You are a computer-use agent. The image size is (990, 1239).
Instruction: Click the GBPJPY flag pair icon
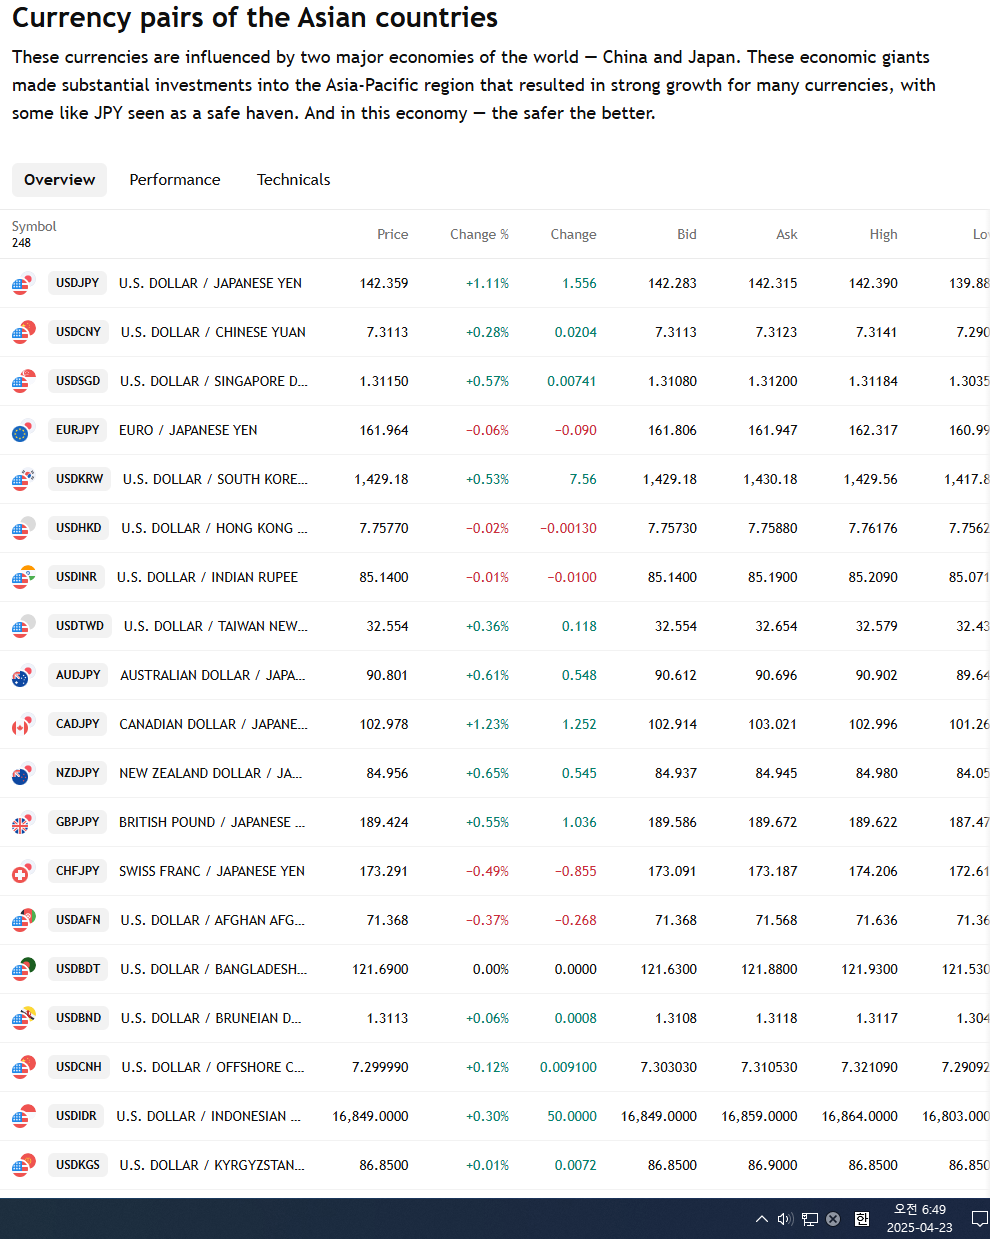tap(23, 823)
